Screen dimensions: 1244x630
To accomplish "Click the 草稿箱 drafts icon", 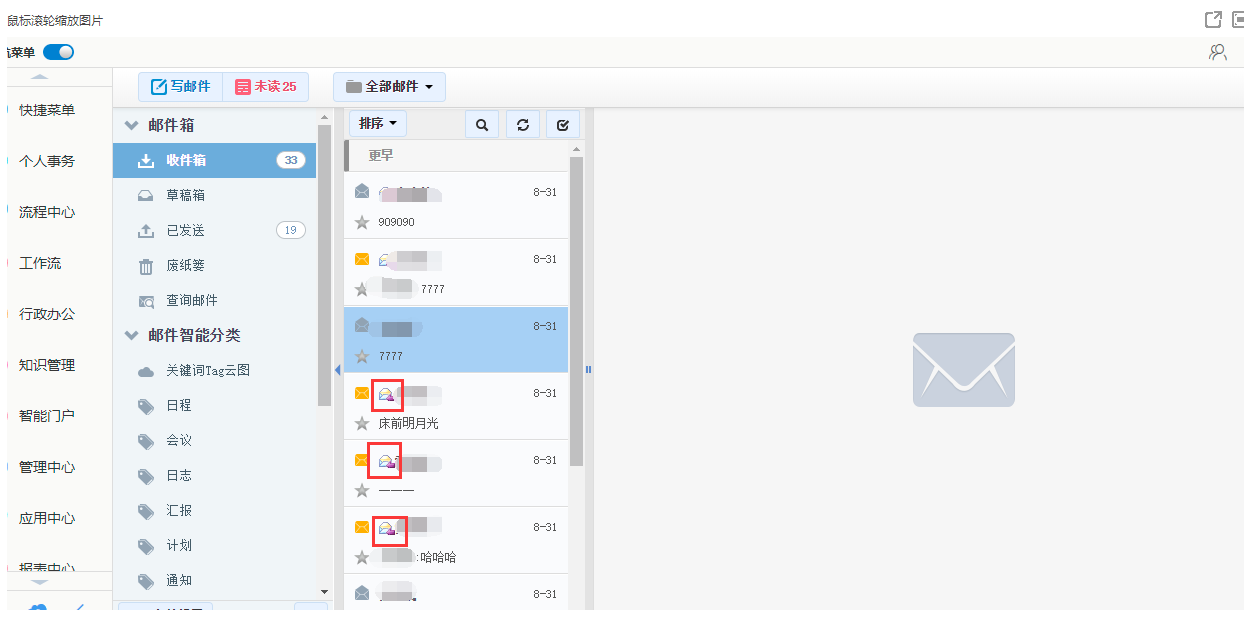I will click(146, 196).
